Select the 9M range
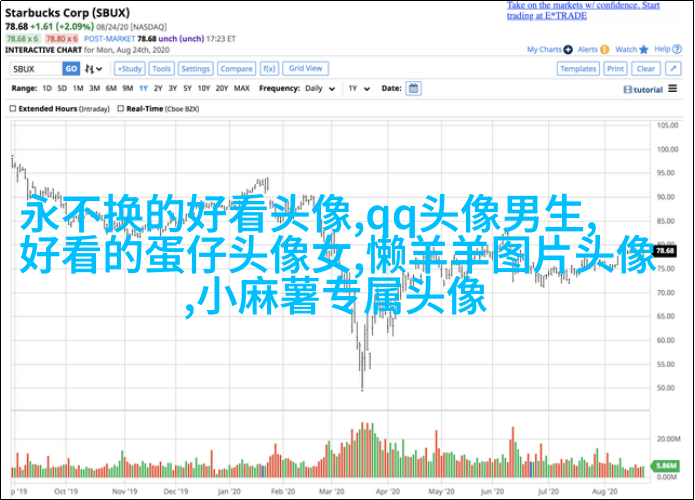Image resolution: width=695 pixels, height=500 pixels. pyautogui.click(x=128, y=88)
